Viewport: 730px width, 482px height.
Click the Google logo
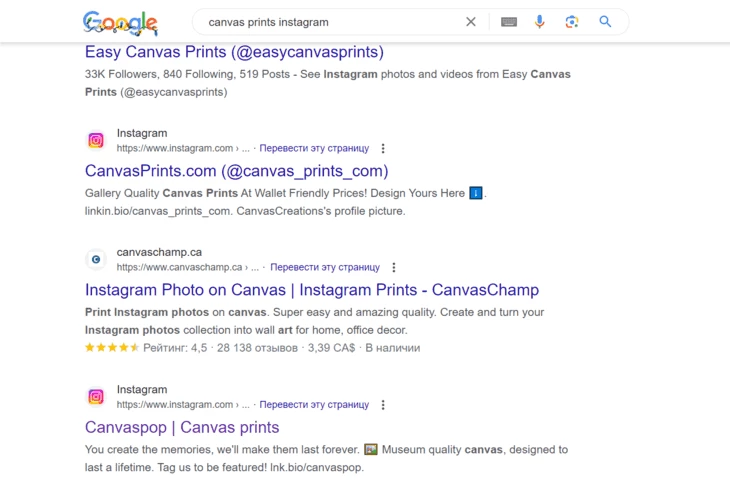click(121, 23)
